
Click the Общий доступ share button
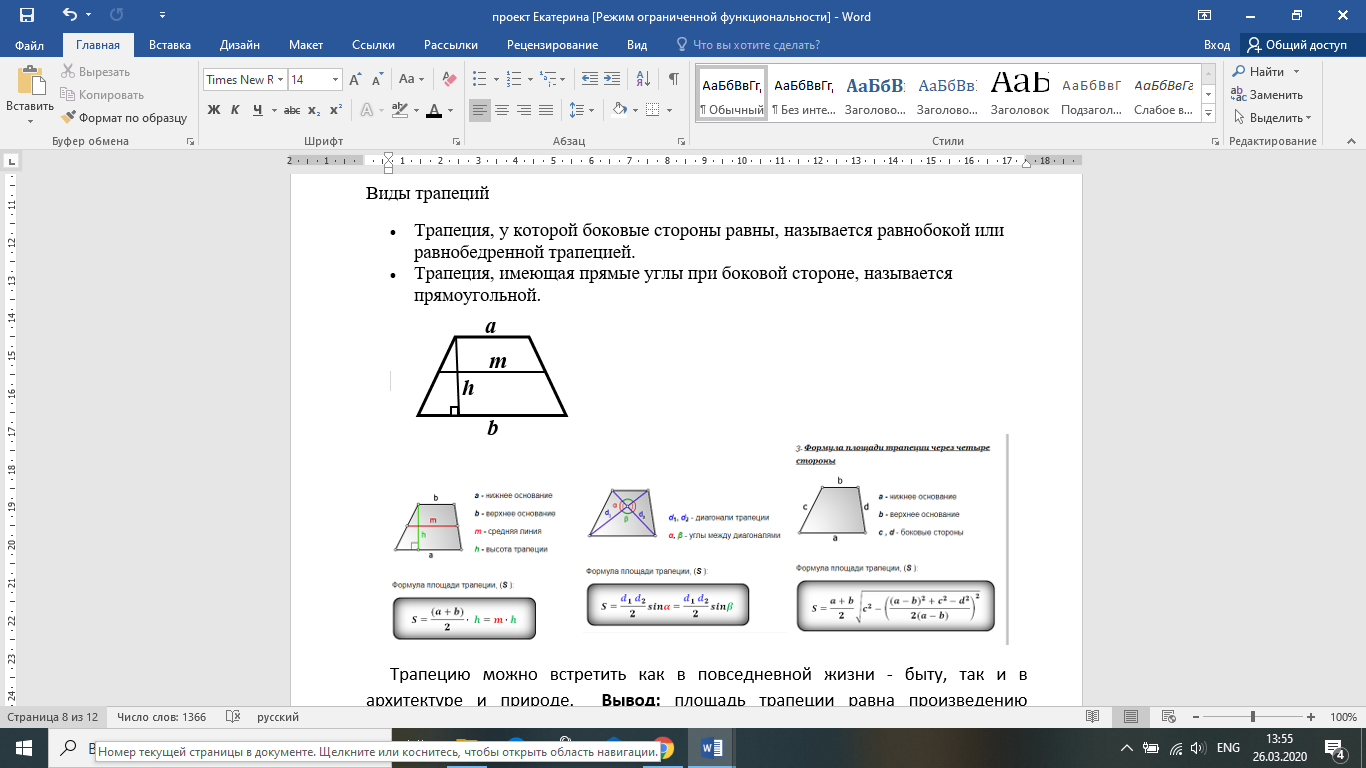click(1296, 45)
